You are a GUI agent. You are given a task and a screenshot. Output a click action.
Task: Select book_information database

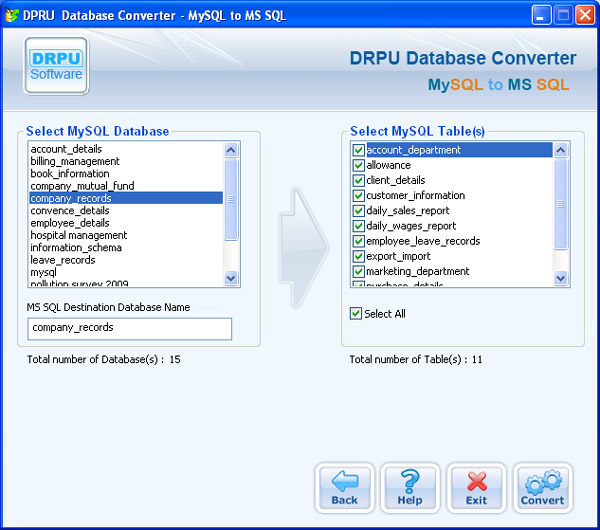point(126,173)
